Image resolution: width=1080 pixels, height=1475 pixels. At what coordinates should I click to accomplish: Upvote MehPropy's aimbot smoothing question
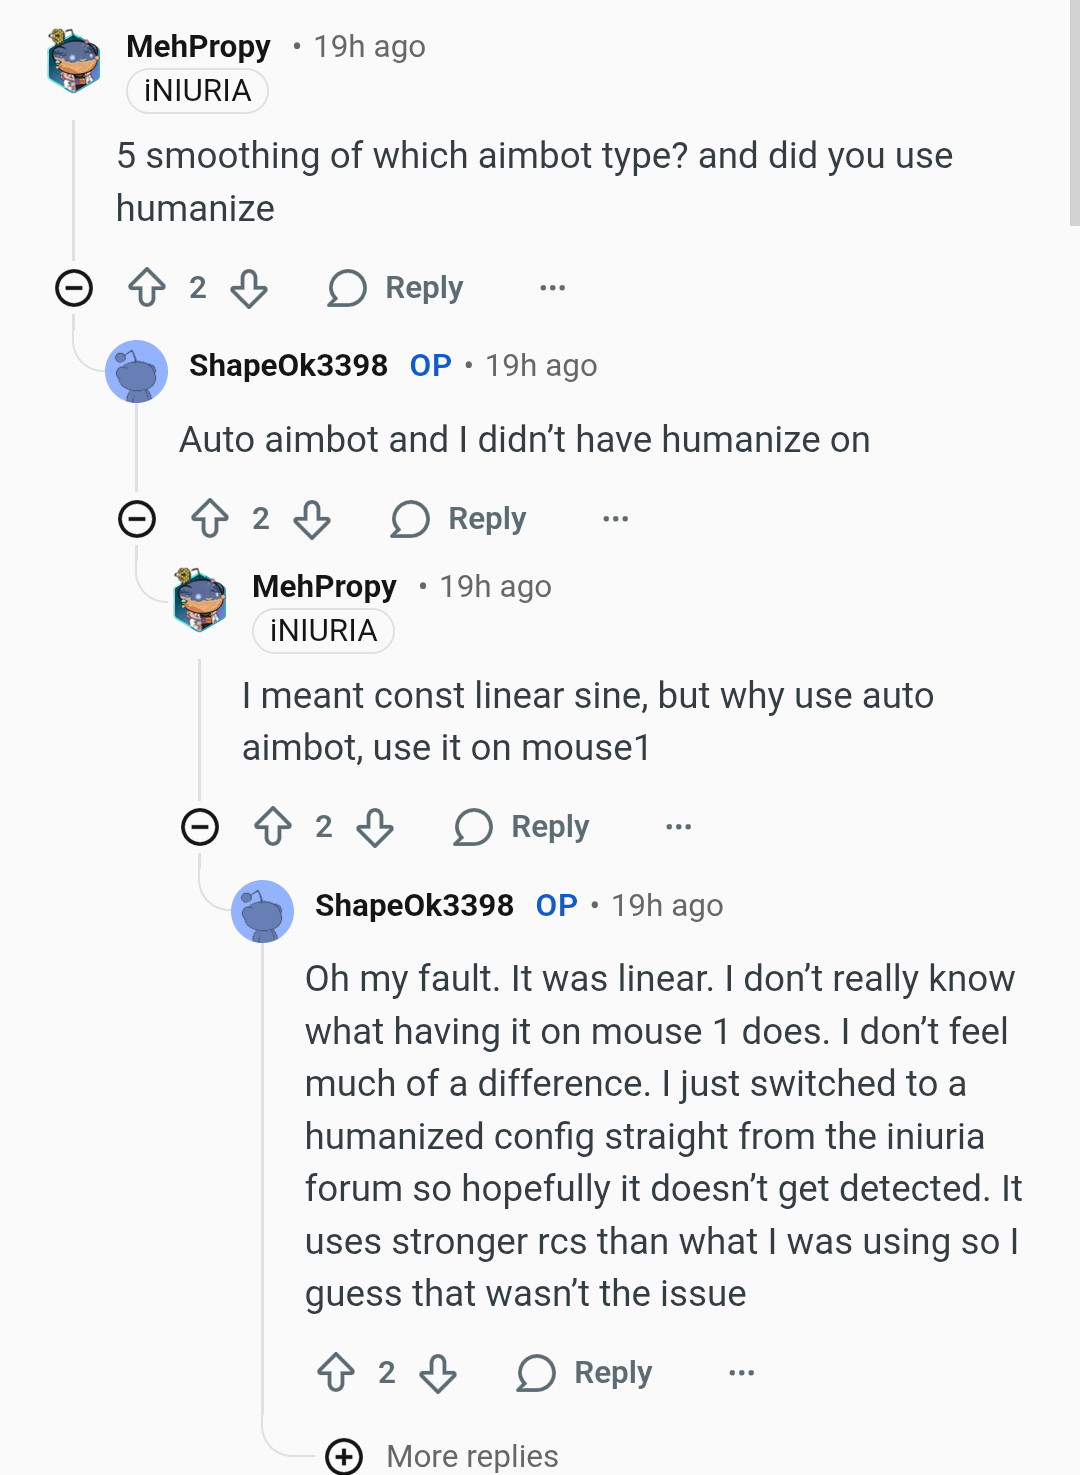147,288
